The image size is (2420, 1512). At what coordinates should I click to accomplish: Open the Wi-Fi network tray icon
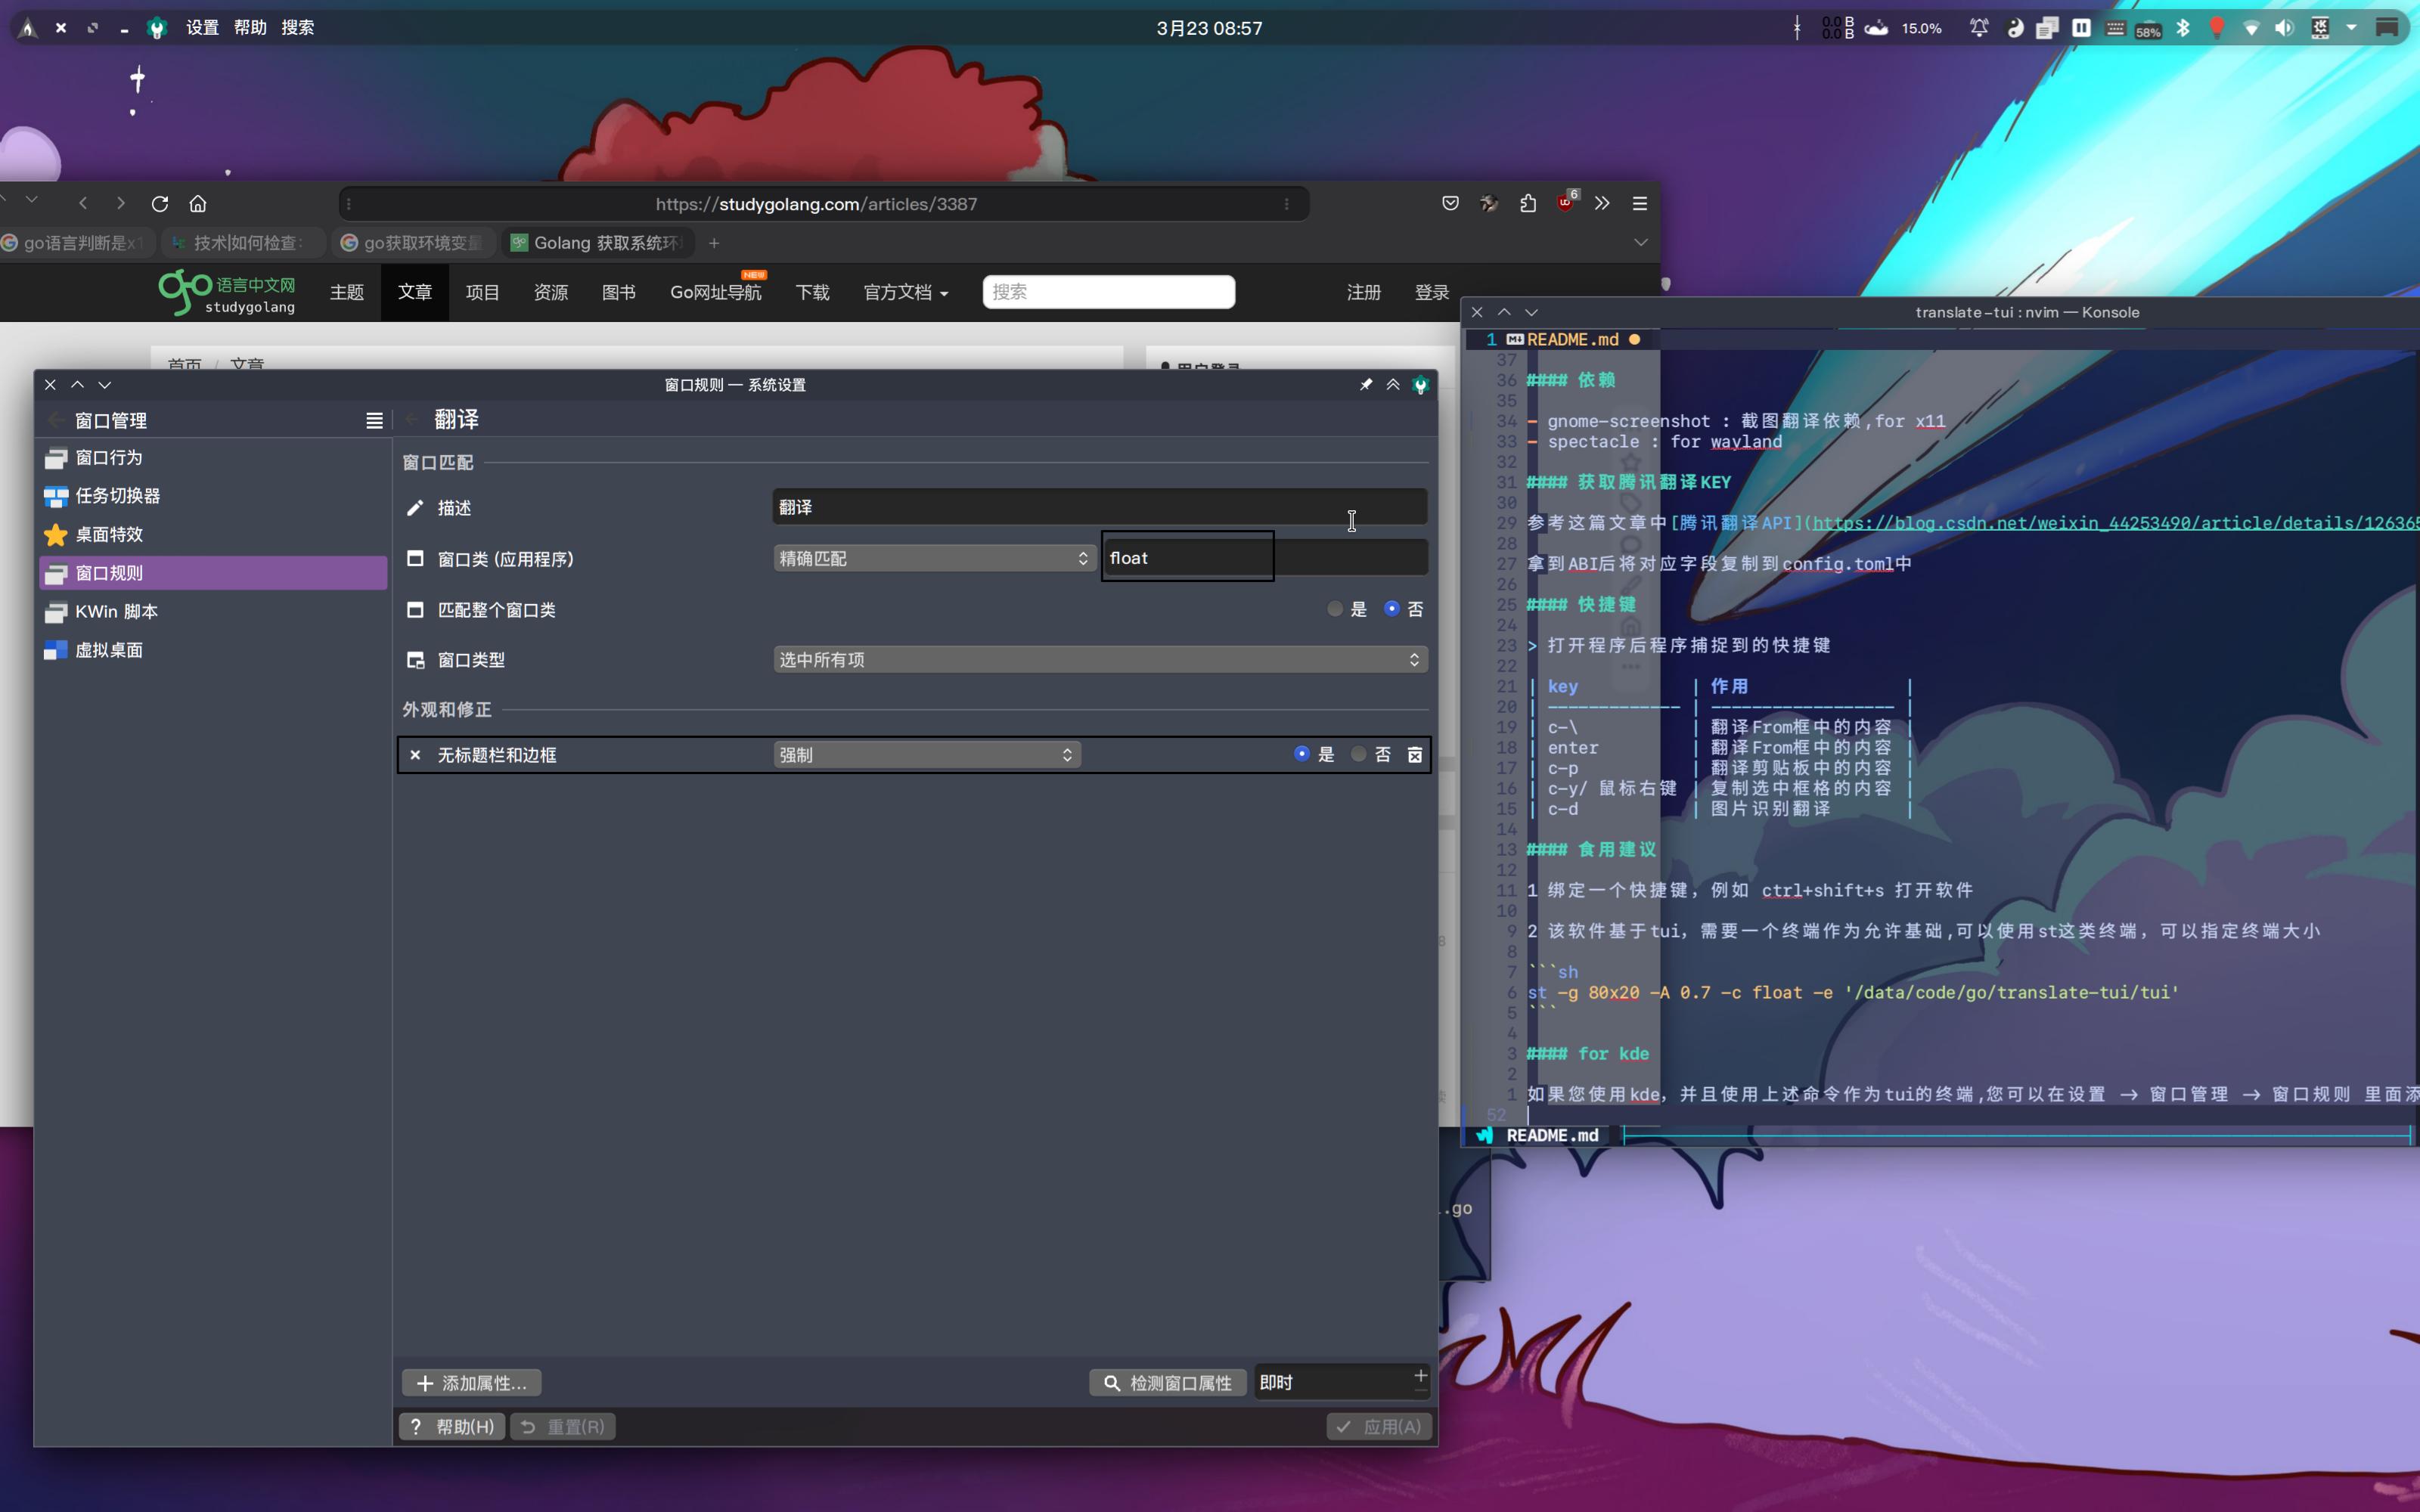click(2251, 28)
